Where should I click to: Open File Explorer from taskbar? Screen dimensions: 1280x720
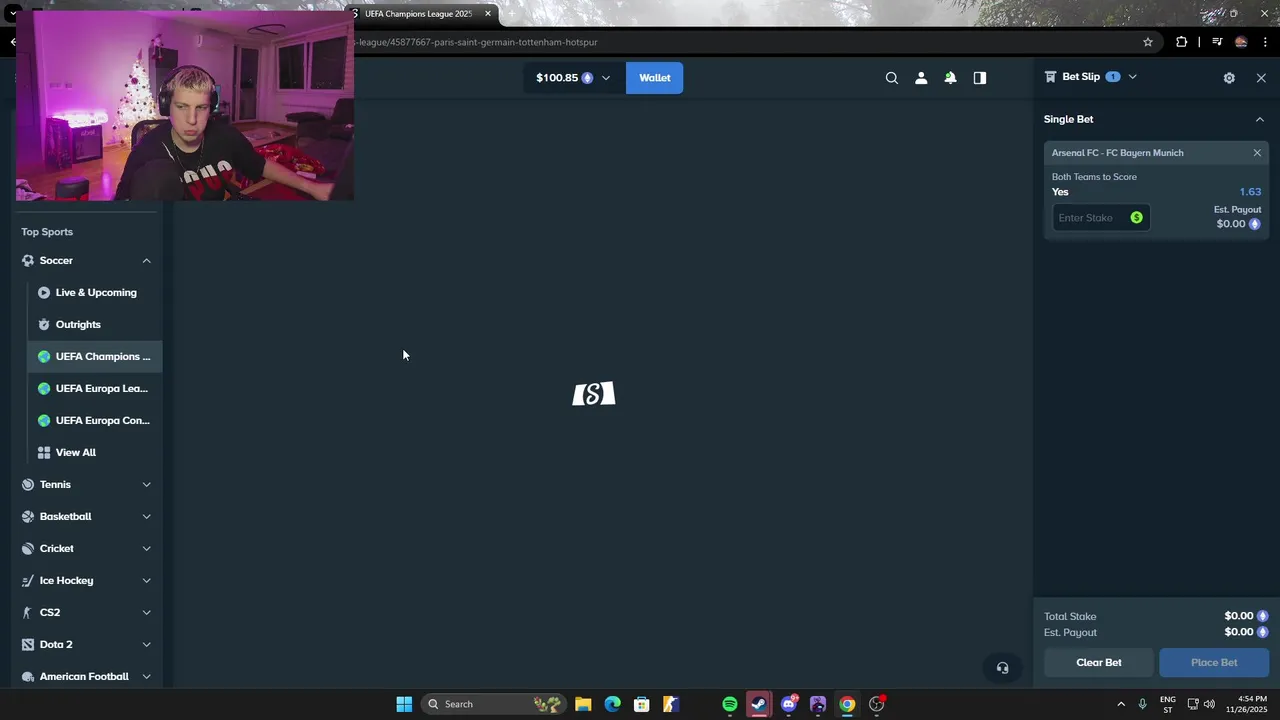pyautogui.click(x=583, y=704)
